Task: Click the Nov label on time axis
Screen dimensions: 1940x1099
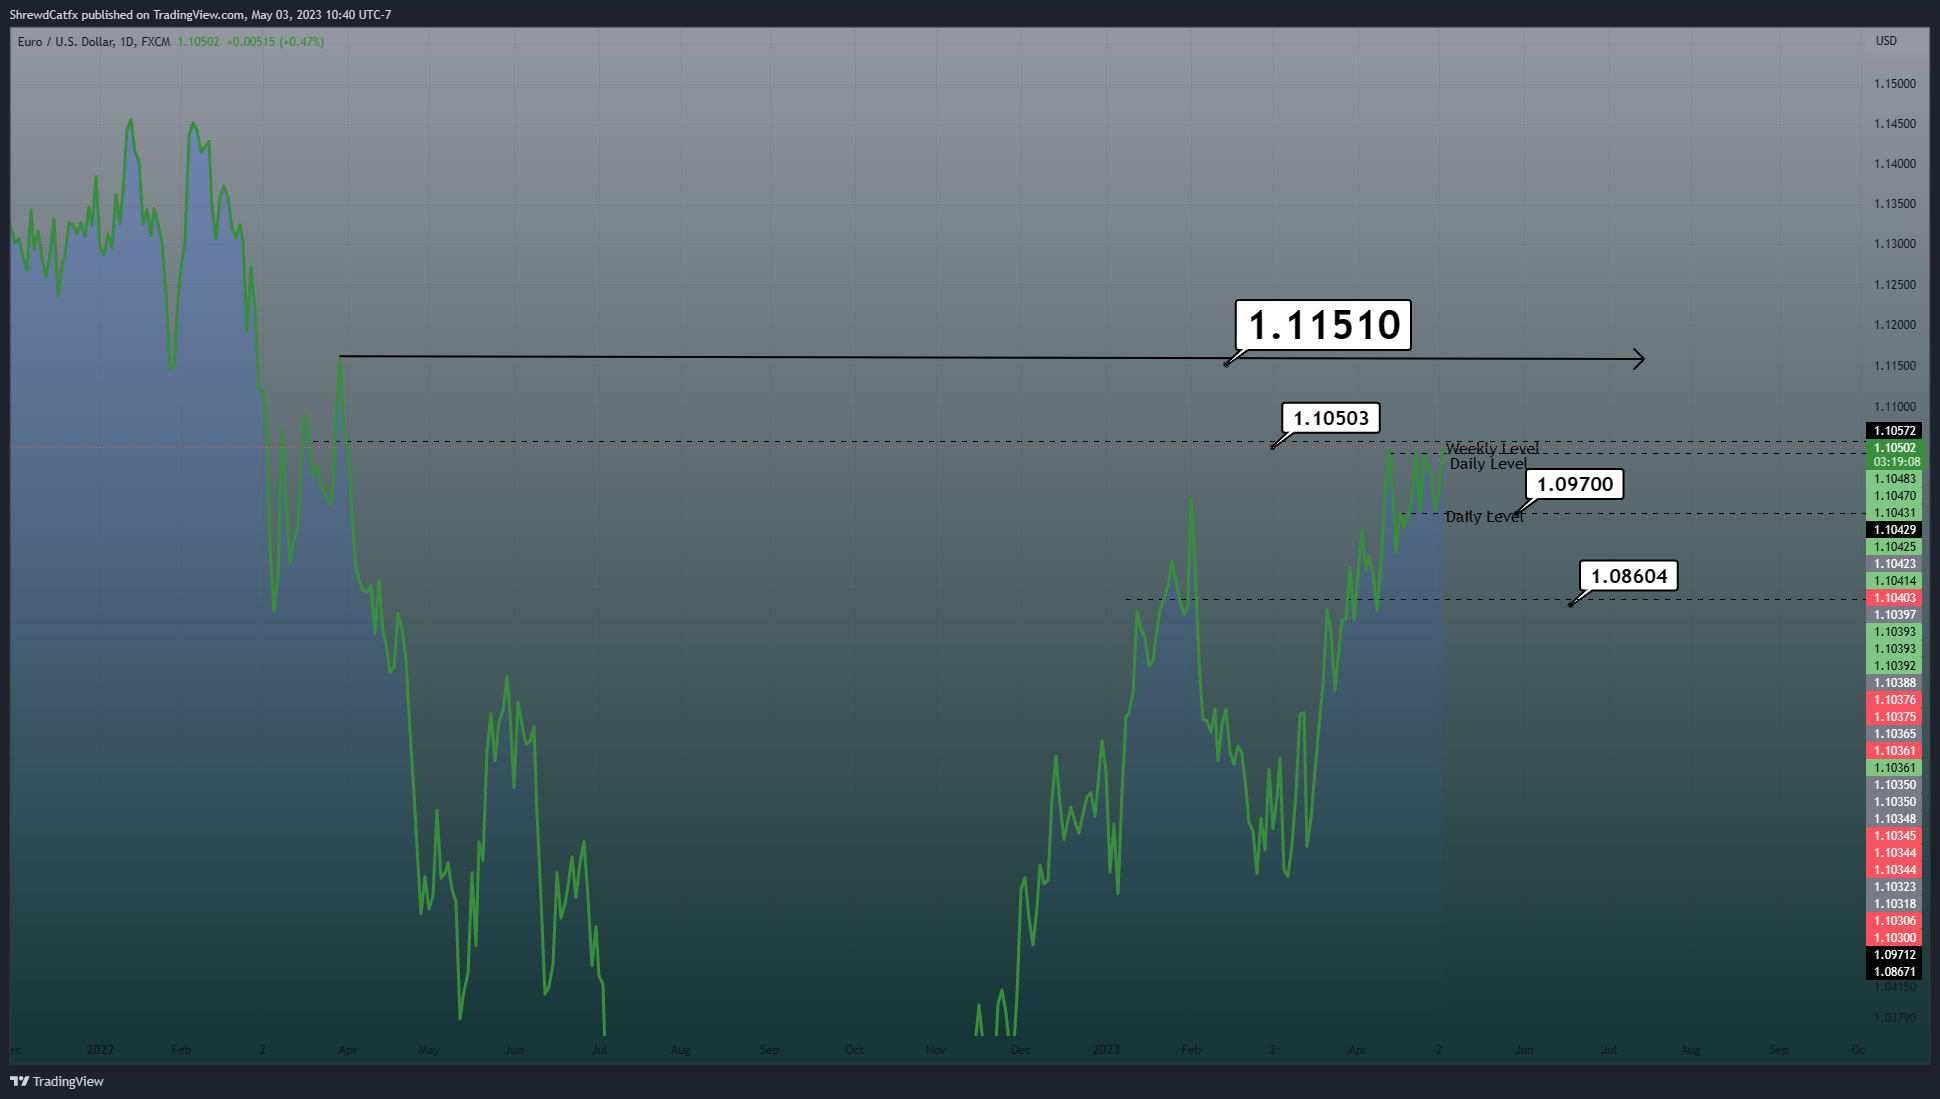Action: pos(935,1050)
